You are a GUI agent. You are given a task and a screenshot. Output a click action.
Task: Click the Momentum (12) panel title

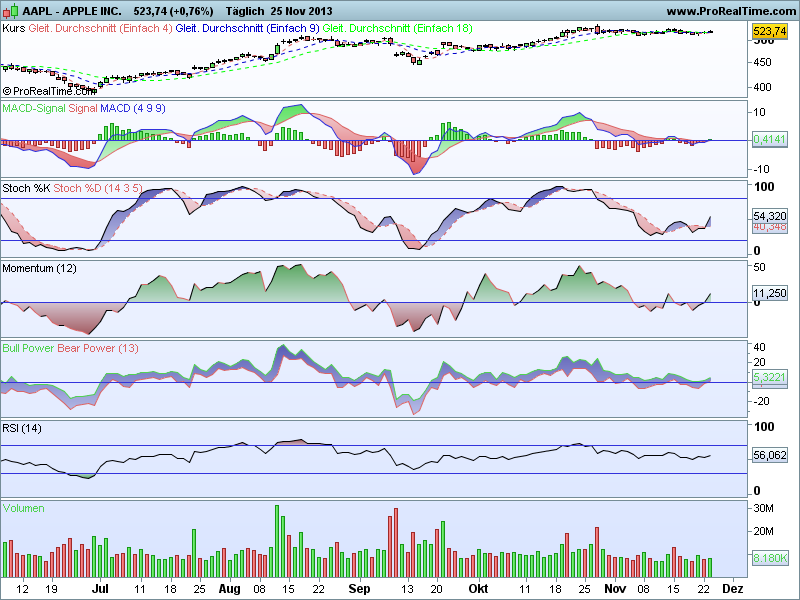click(39, 268)
